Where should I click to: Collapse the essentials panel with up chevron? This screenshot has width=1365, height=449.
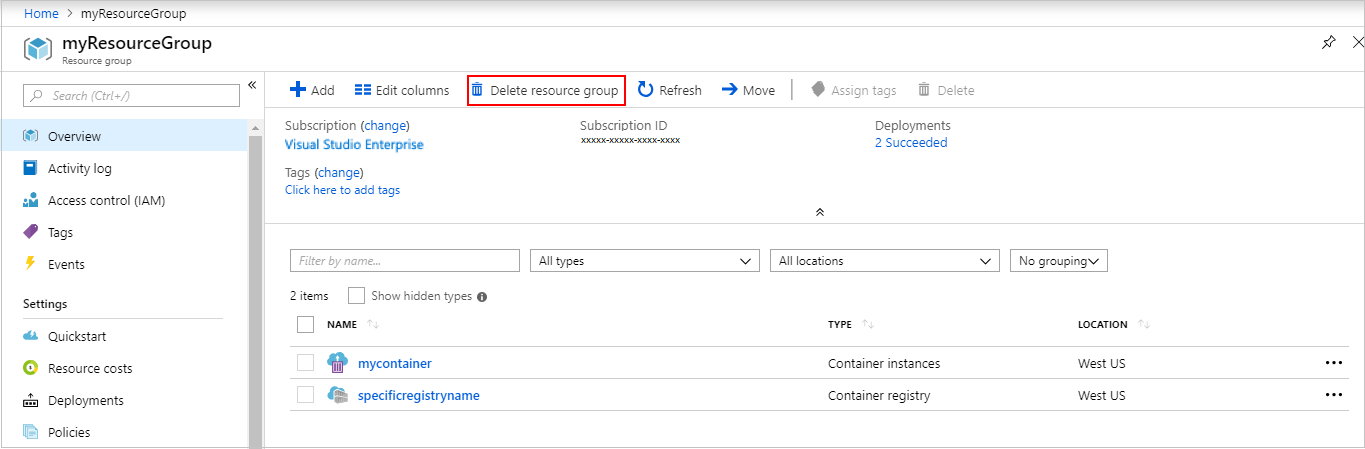point(819,212)
